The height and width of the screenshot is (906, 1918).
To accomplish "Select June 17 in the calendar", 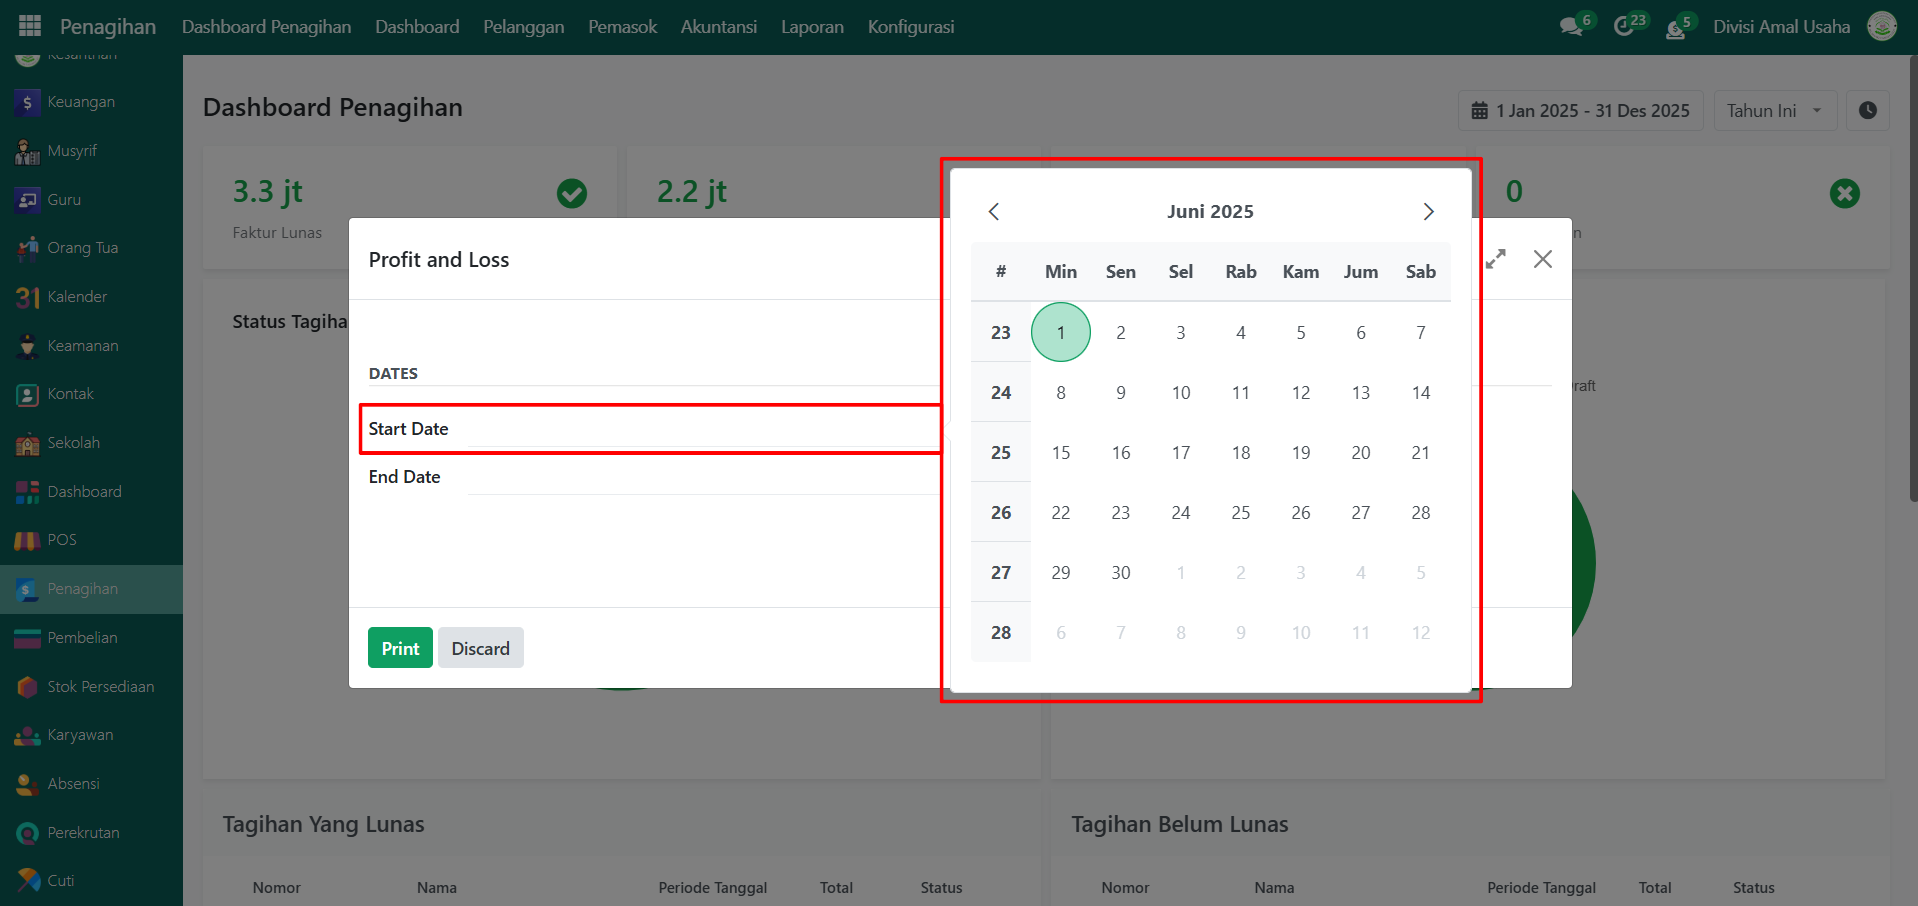I will (1181, 453).
